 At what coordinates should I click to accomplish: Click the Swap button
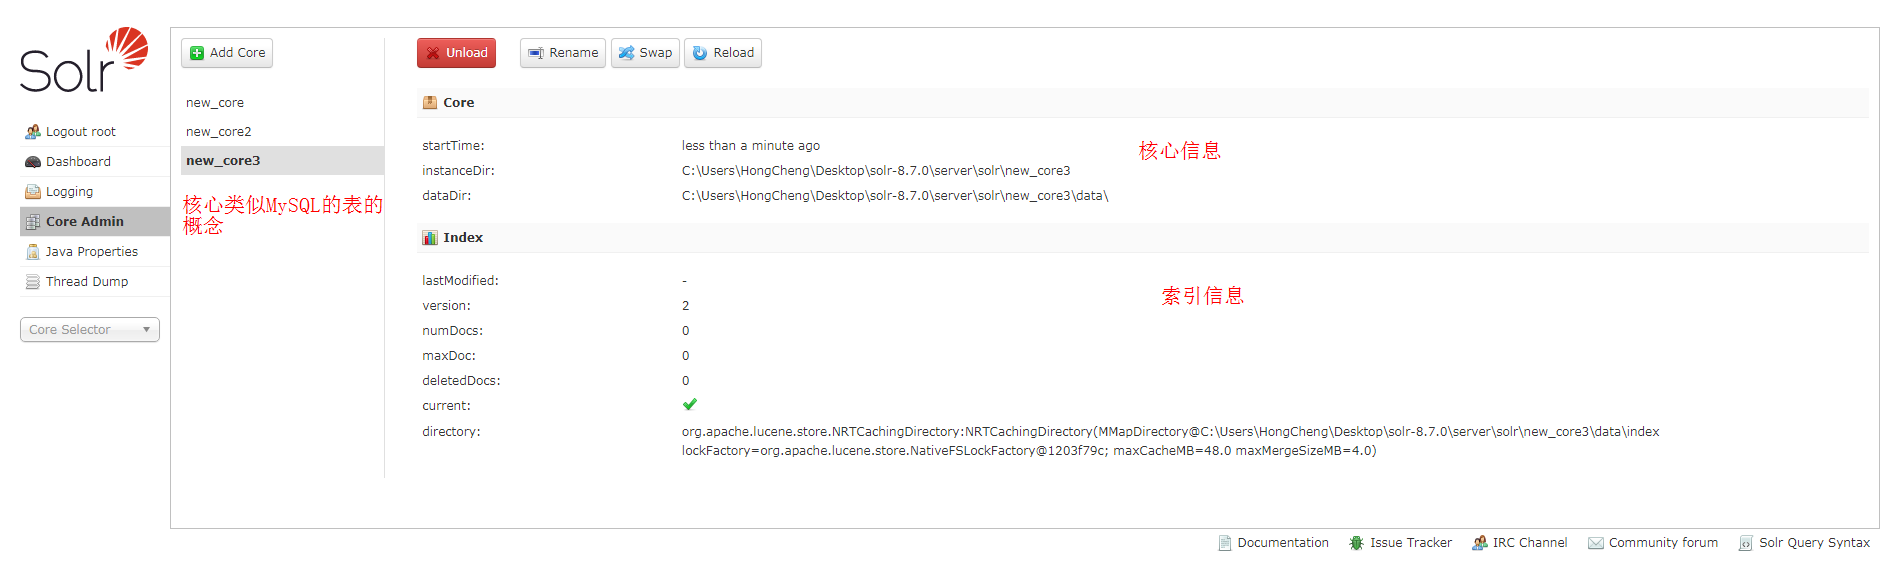645,53
